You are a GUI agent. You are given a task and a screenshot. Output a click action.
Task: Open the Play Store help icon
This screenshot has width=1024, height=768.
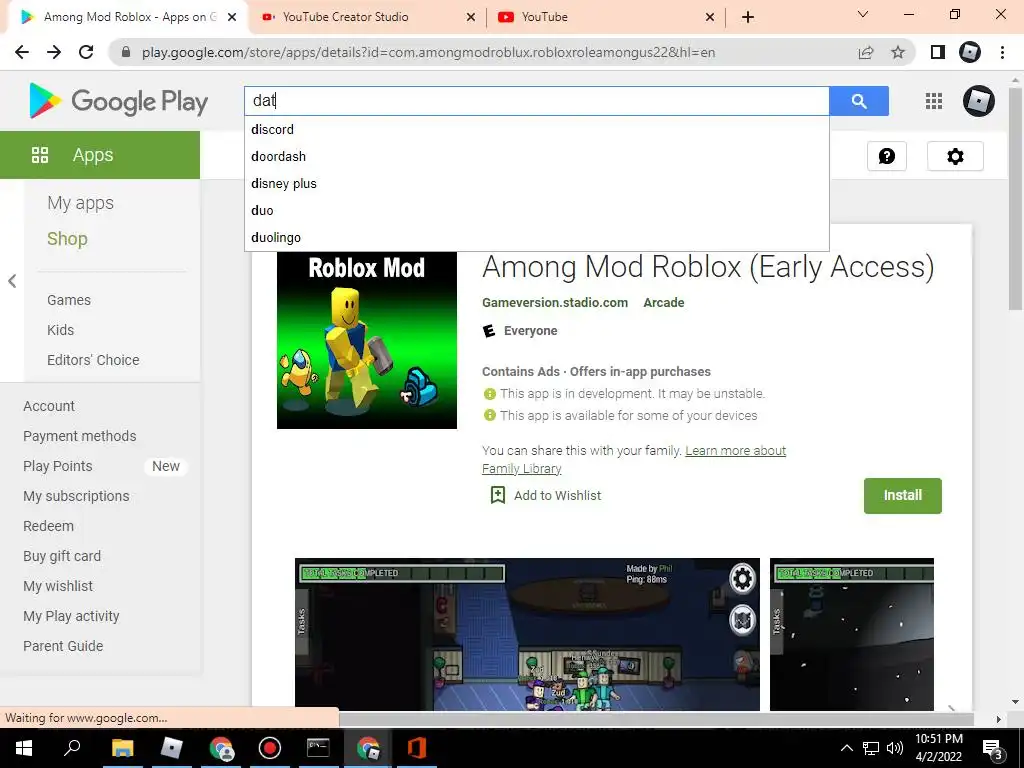pyautogui.click(x=887, y=156)
